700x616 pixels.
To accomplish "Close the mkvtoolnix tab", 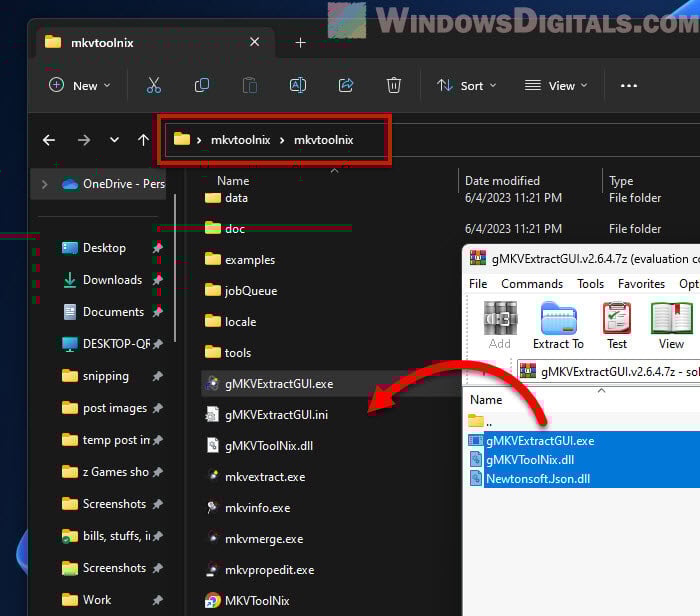I will point(254,42).
